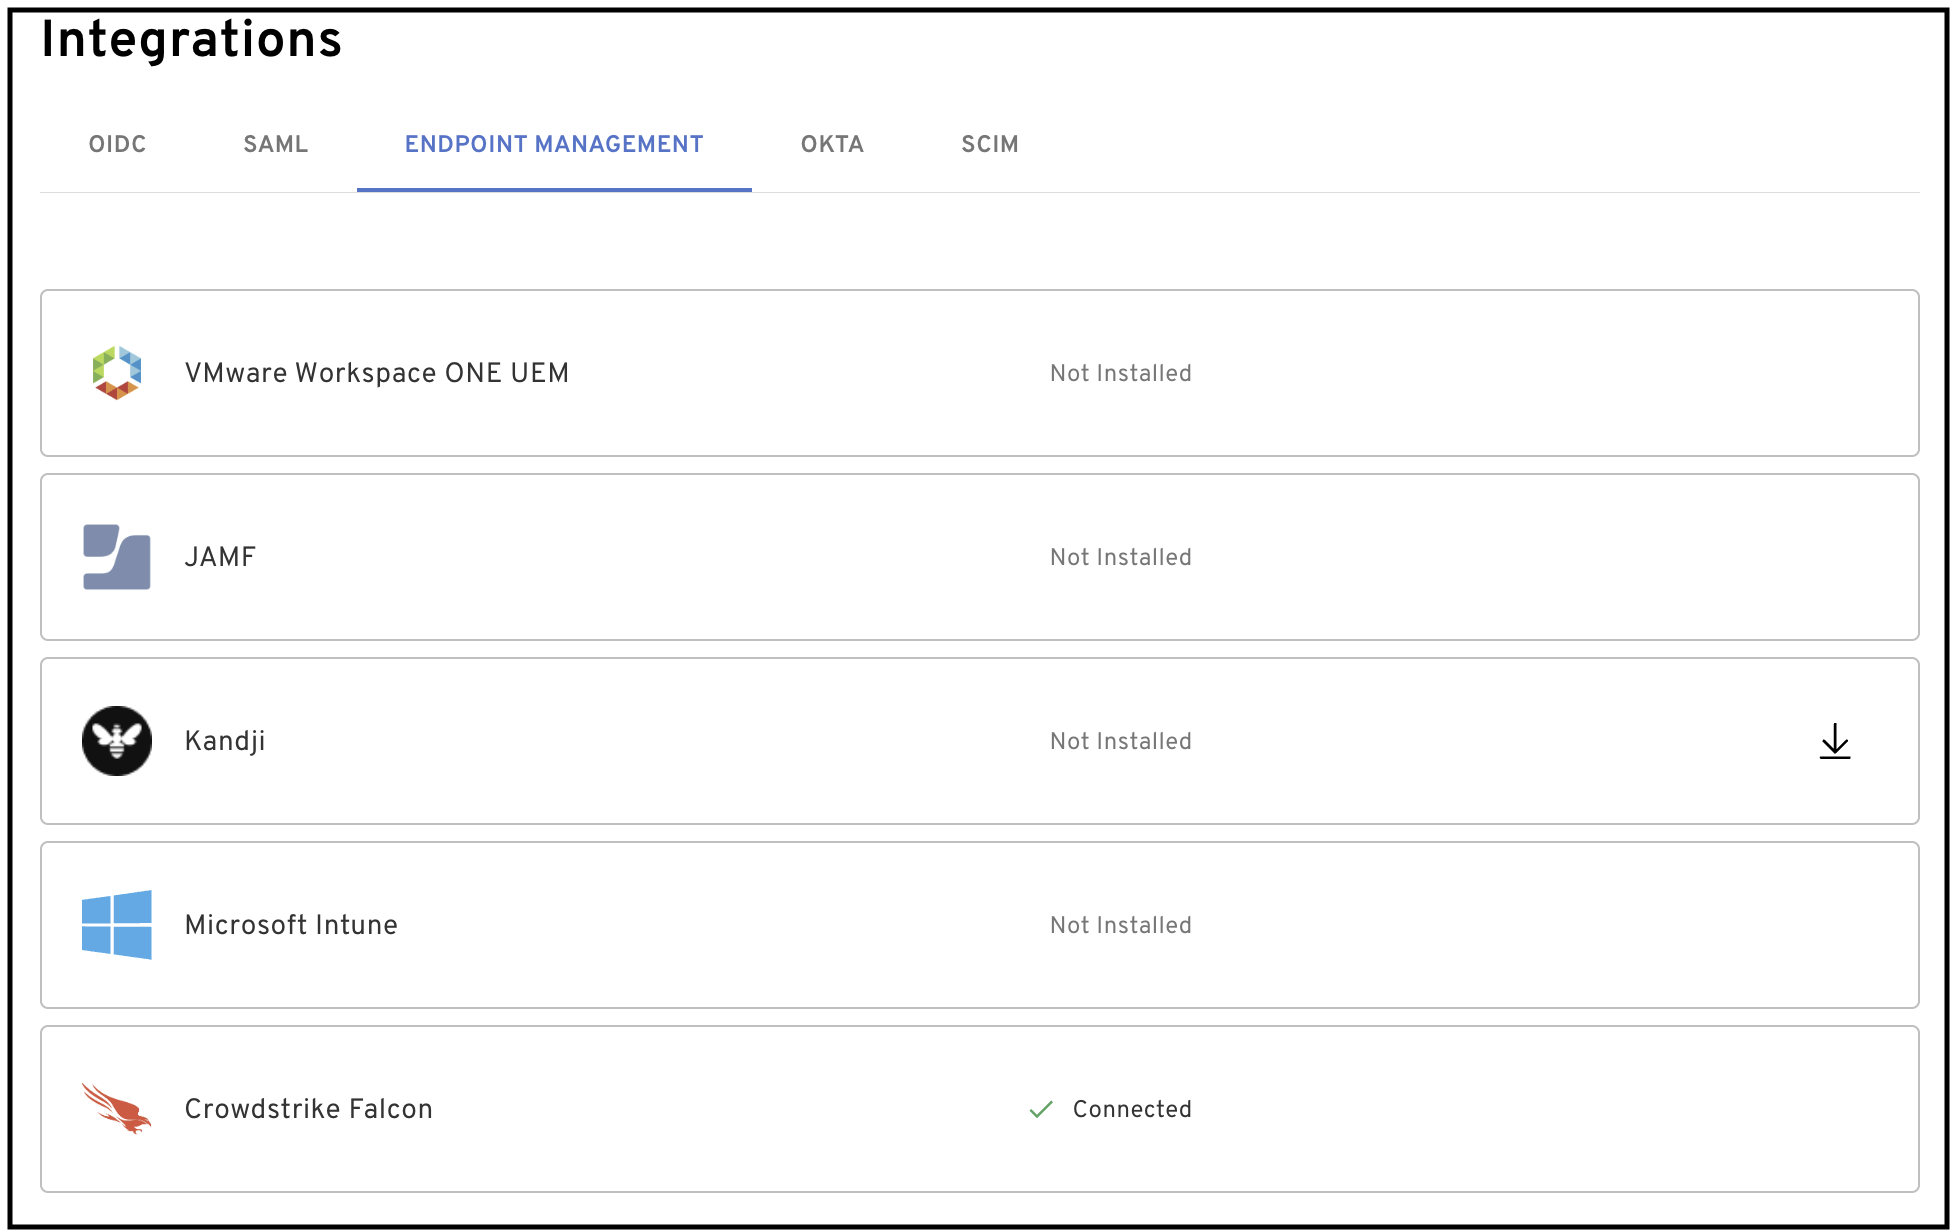Viewport: 1958px width, 1232px height.
Task: Open the ENDPOINT MANAGEMENT tab
Action: tap(553, 144)
